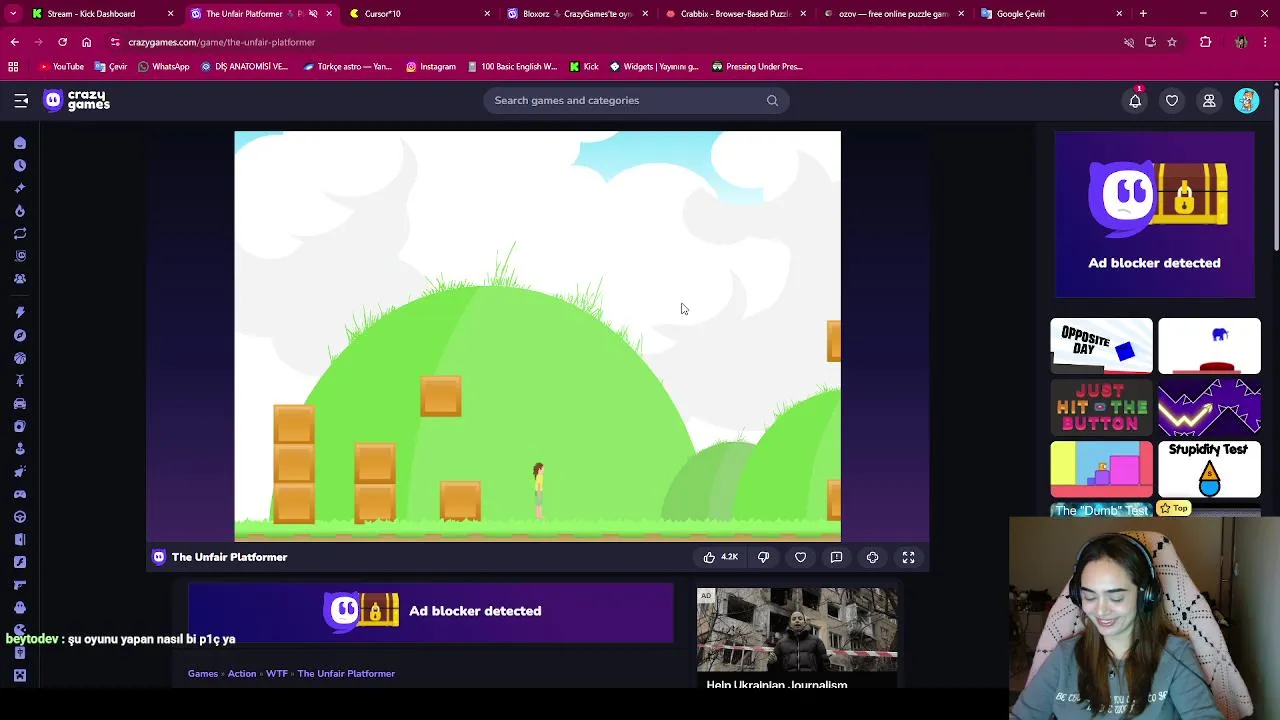Open Stupidity Test game thumbnail
1280x720 pixels.
(x=1209, y=468)
